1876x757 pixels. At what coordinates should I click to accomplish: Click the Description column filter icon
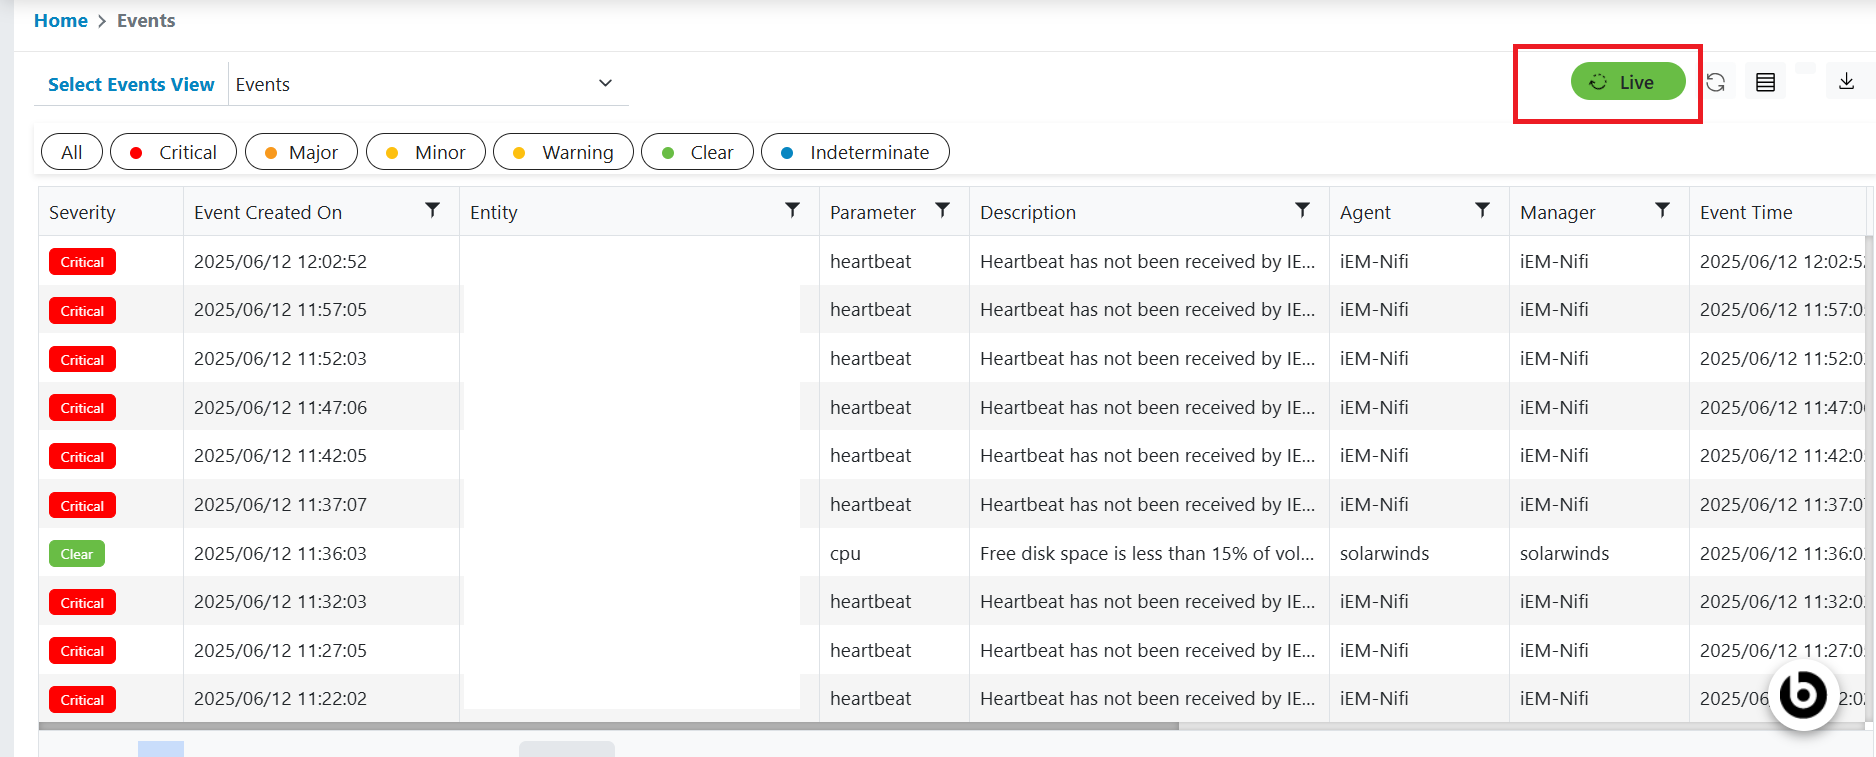pos(1303,210)
